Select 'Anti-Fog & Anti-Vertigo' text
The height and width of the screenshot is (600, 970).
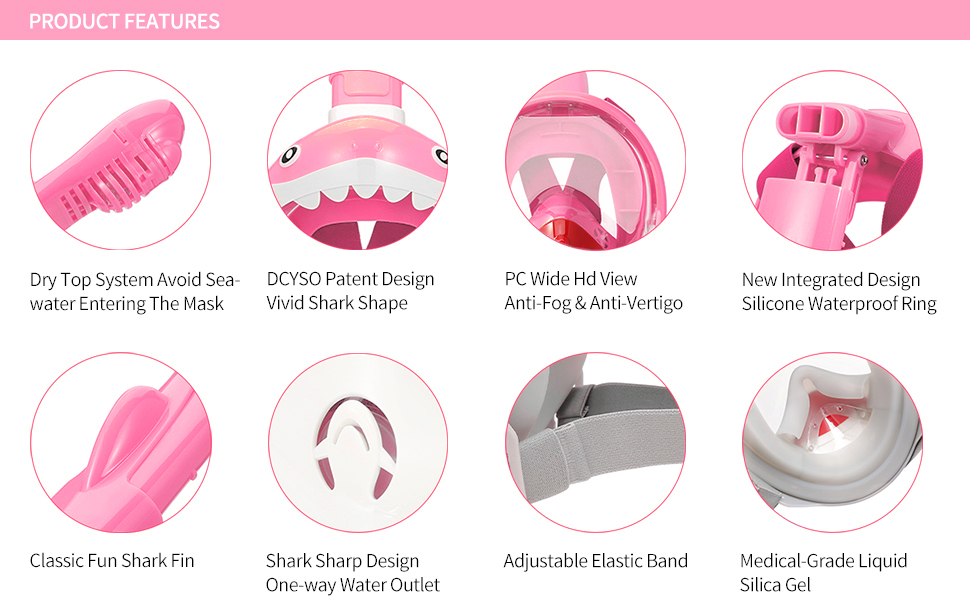tap(593, 303)
